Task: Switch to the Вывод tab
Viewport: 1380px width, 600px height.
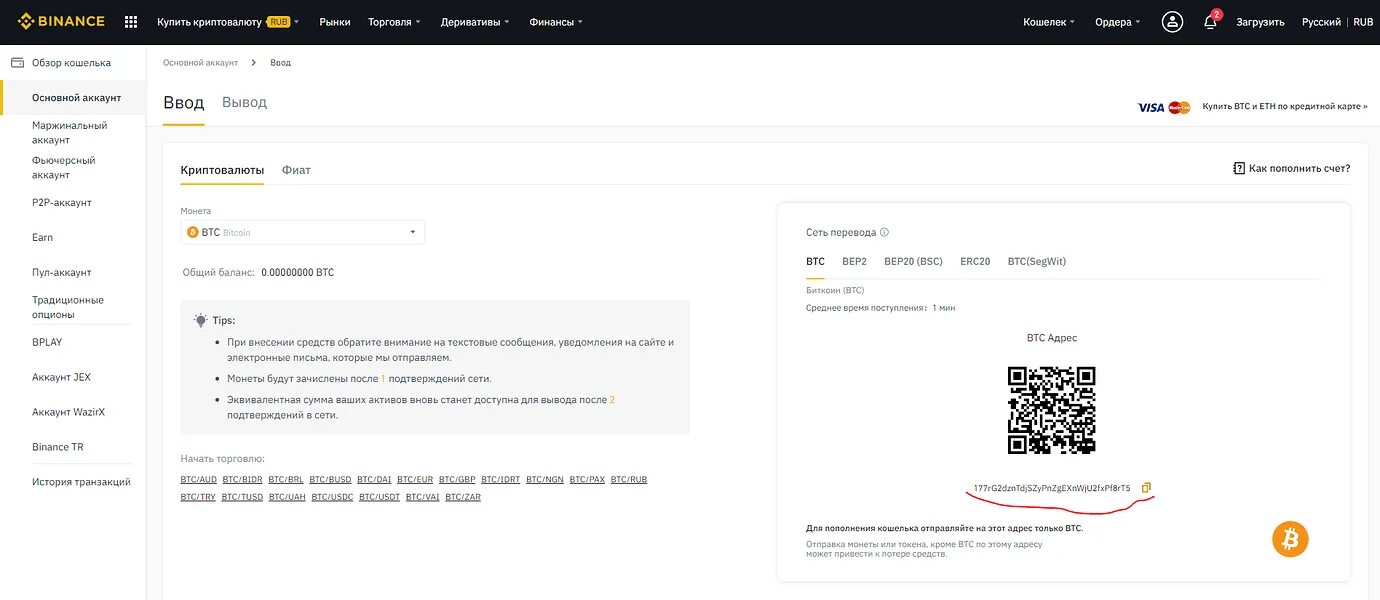Action: pos(244,102)
